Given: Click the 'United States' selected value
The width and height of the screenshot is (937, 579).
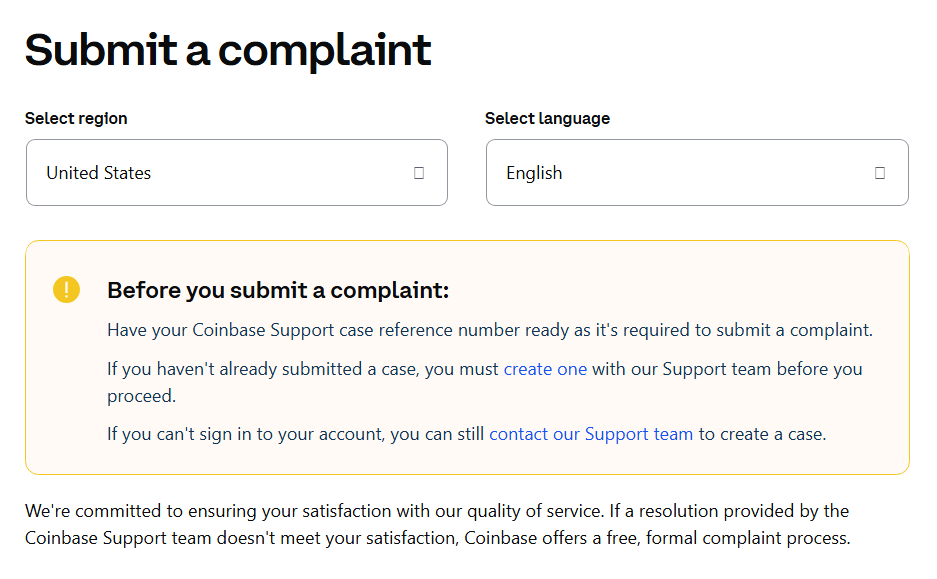Looking at the screenshot, I should point(98,173).
